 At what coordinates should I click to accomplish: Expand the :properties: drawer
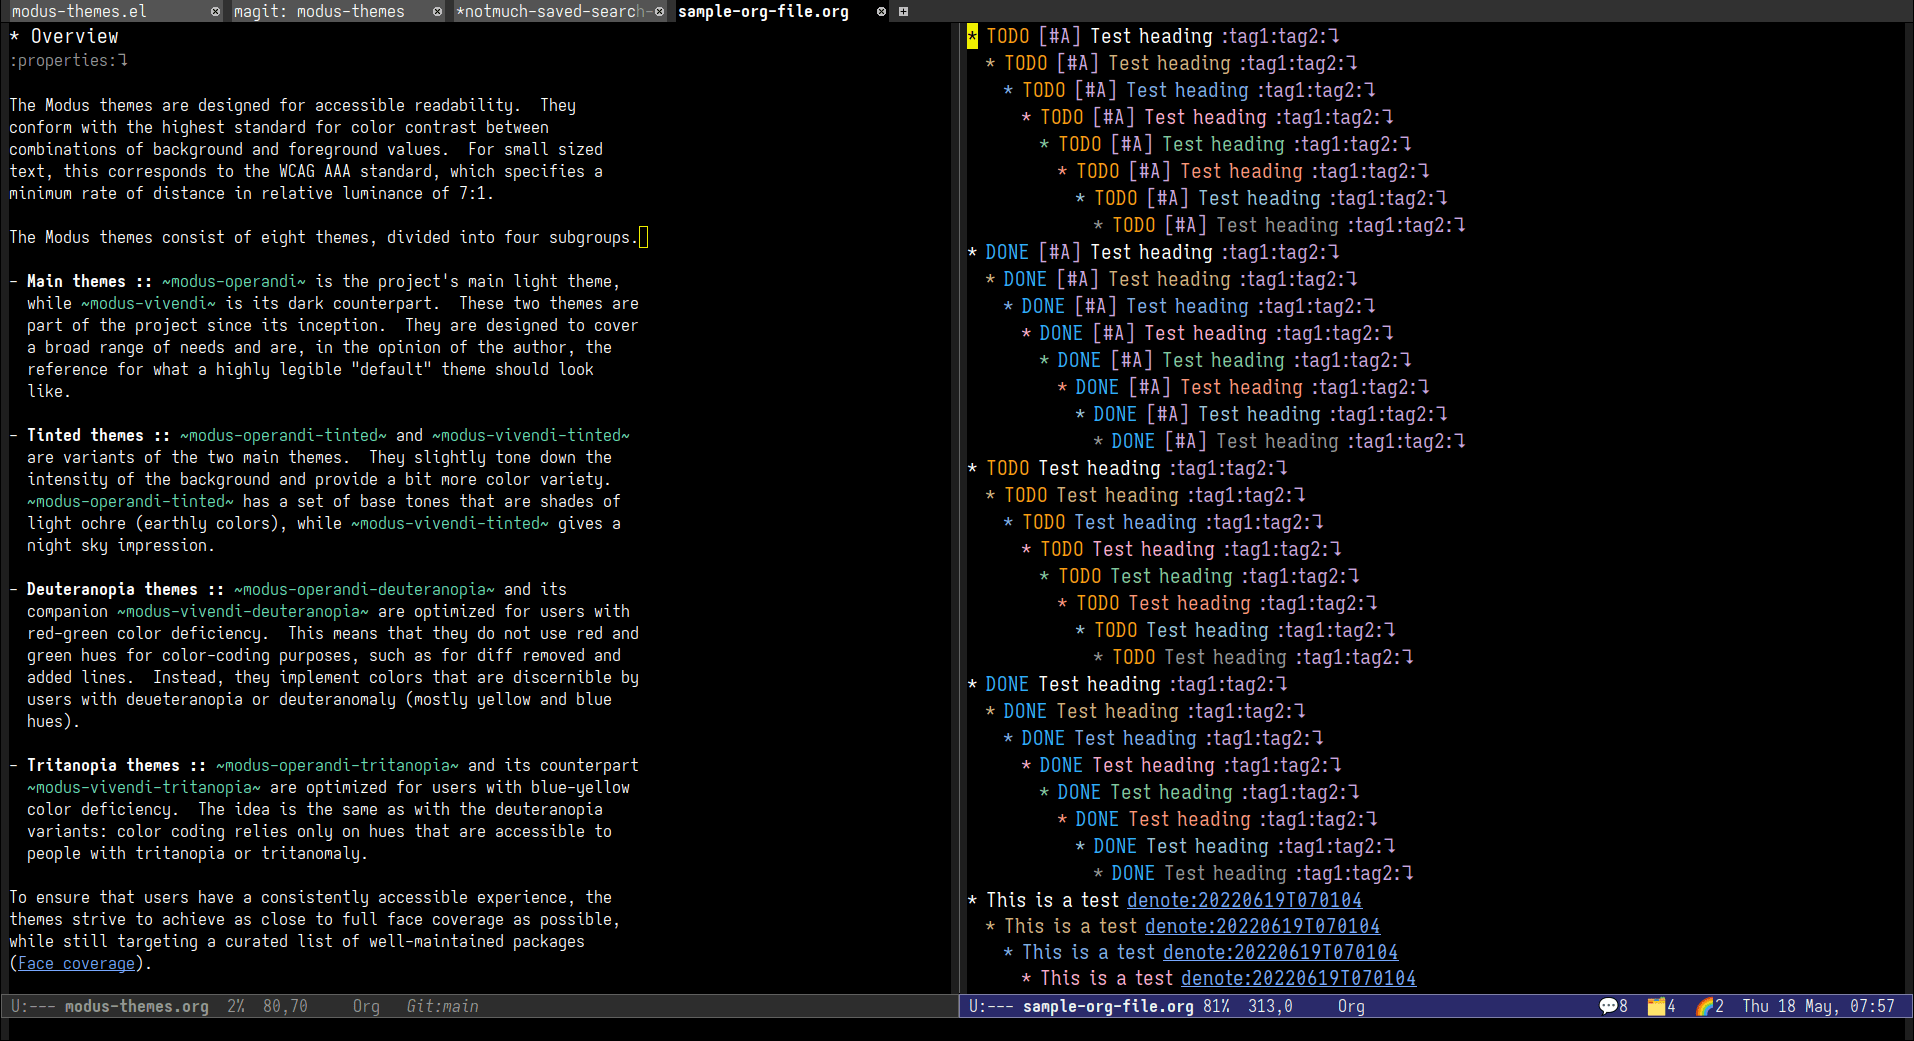(x=68, y=61)
